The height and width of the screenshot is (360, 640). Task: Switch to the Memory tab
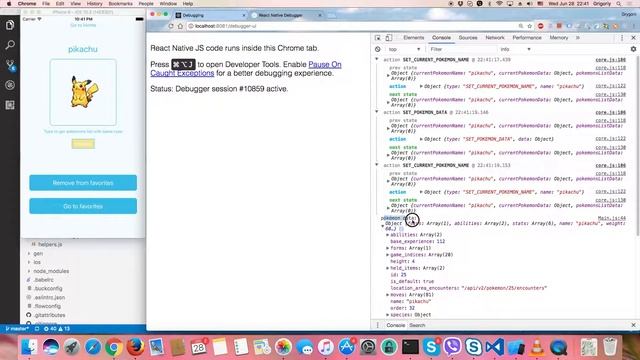pos(559,38)
